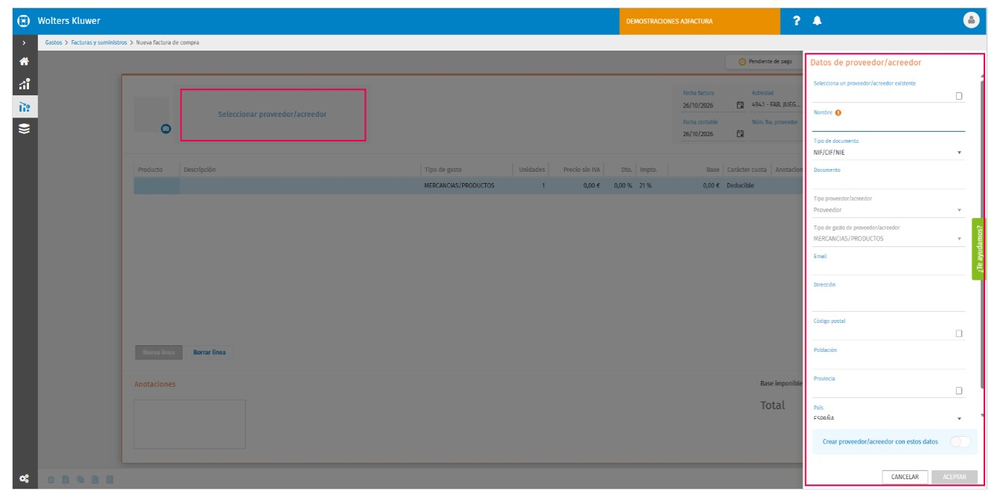Open the Actividad field dropdown

[x=776, y=105]
